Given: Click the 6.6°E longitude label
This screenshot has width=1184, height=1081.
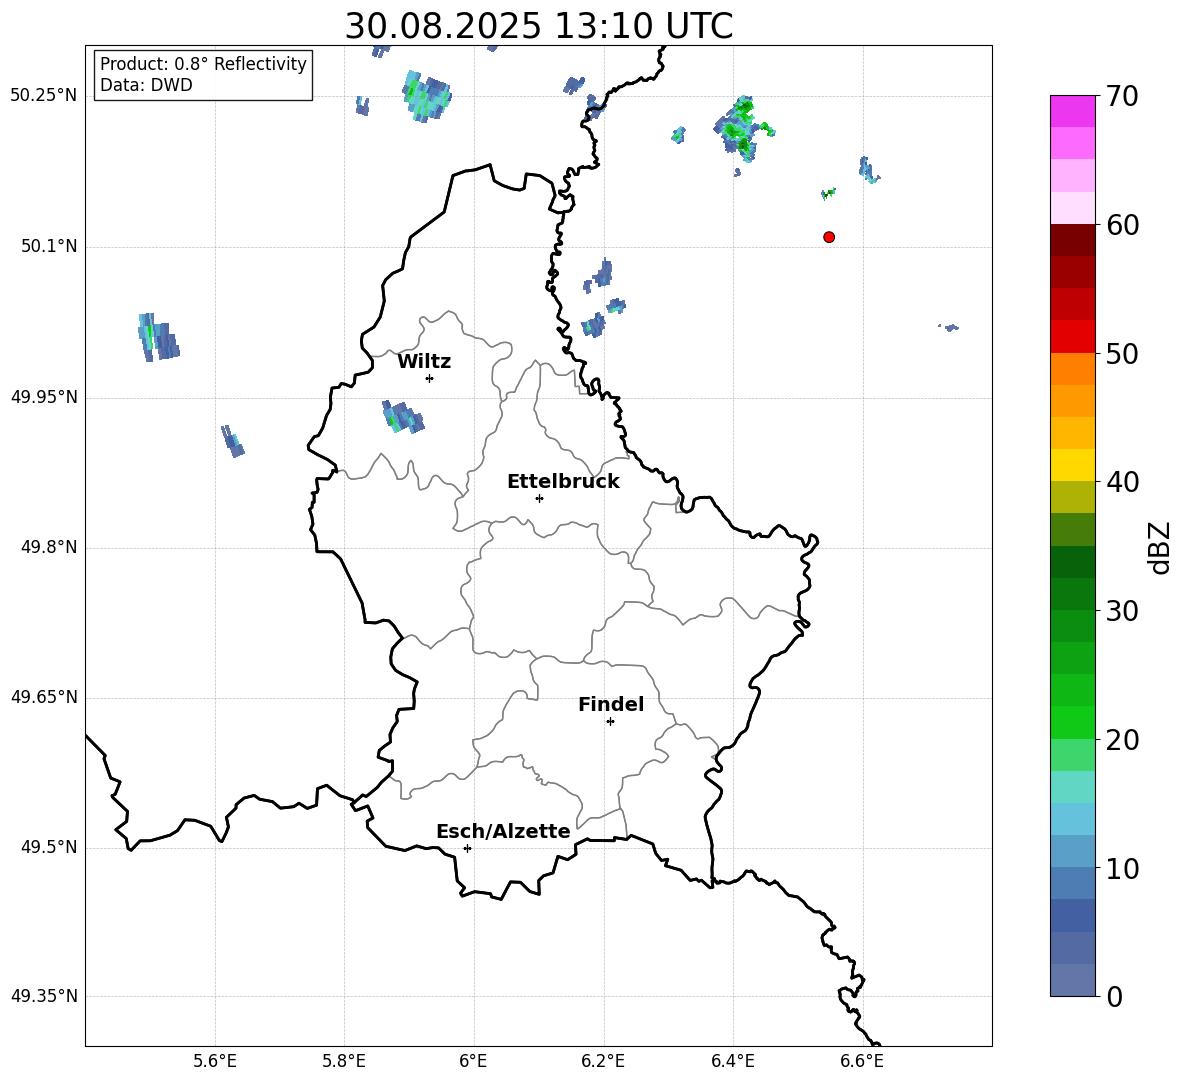Looking at the screenshot, I should tap(862, 1061).
